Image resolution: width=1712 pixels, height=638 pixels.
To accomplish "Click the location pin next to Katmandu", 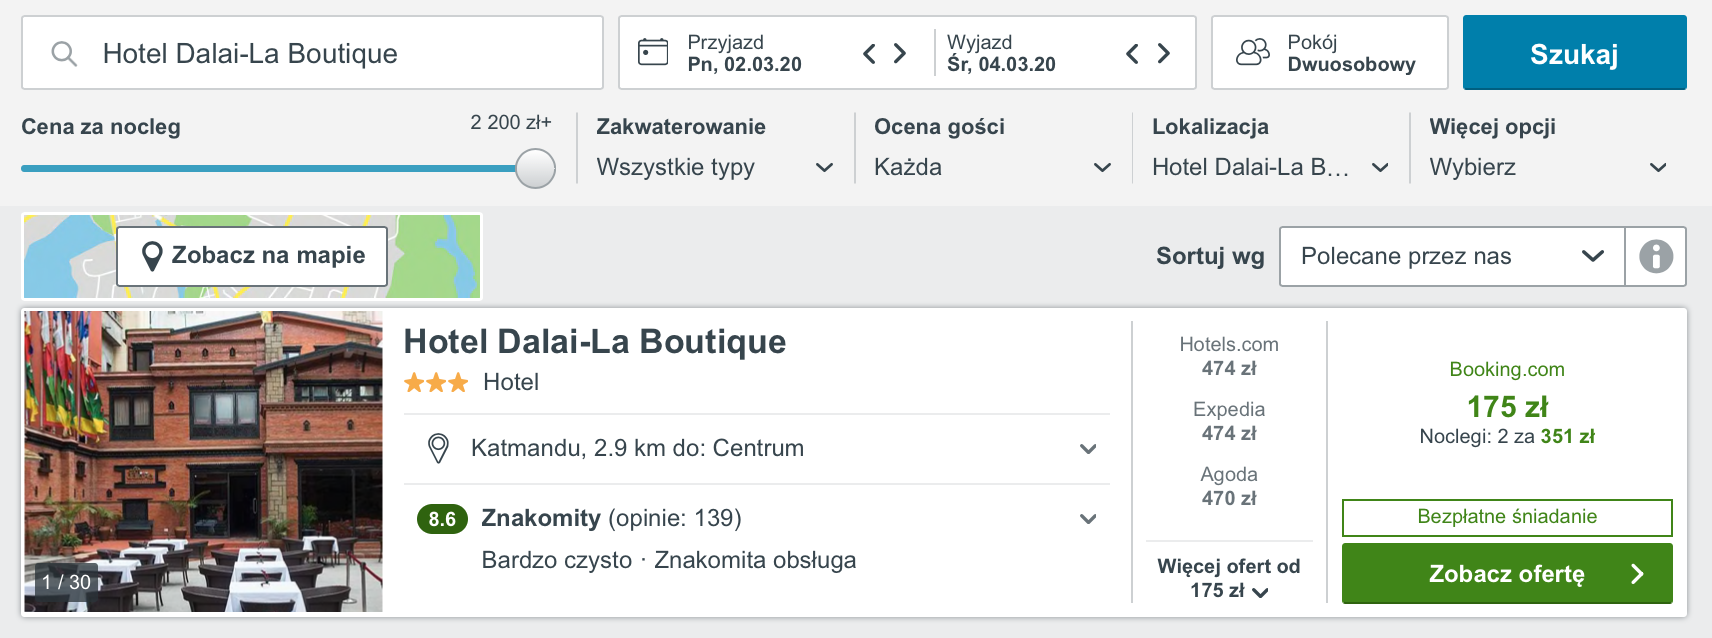I will (x=438, y=448).
